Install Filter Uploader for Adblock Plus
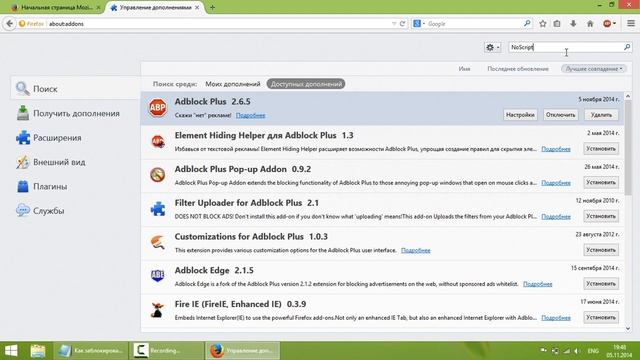Viewport: 640px width, 360px height. [x=601, y=216]
